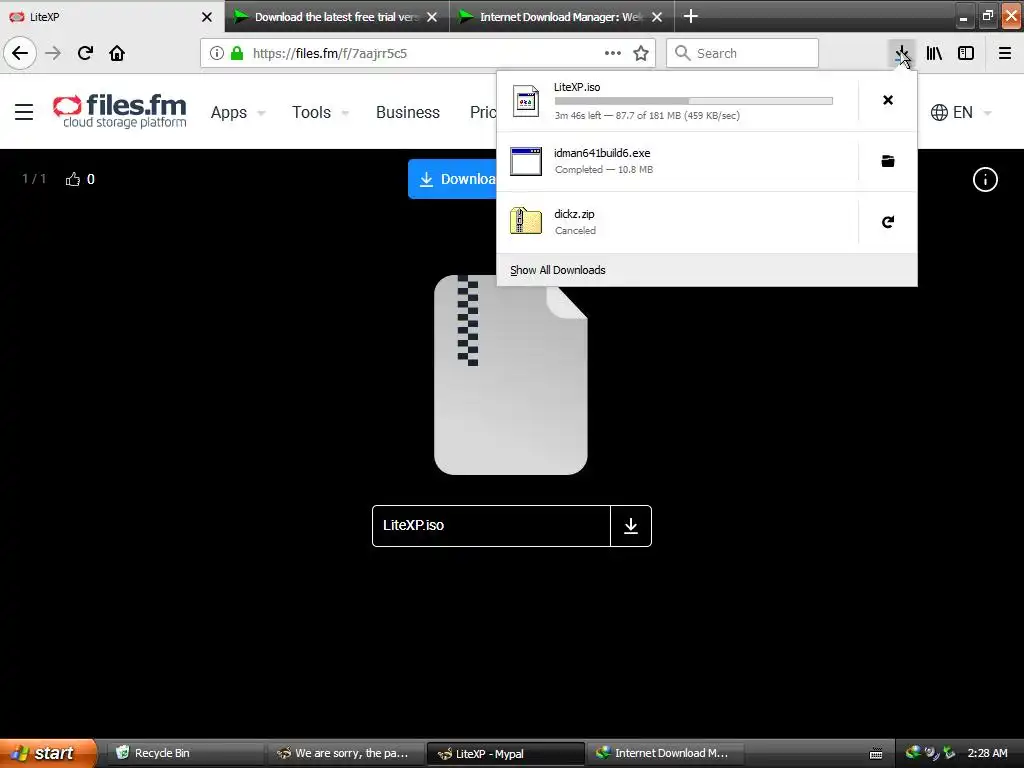Toggle the downloads panel toolbar button

tap(902, 54)
